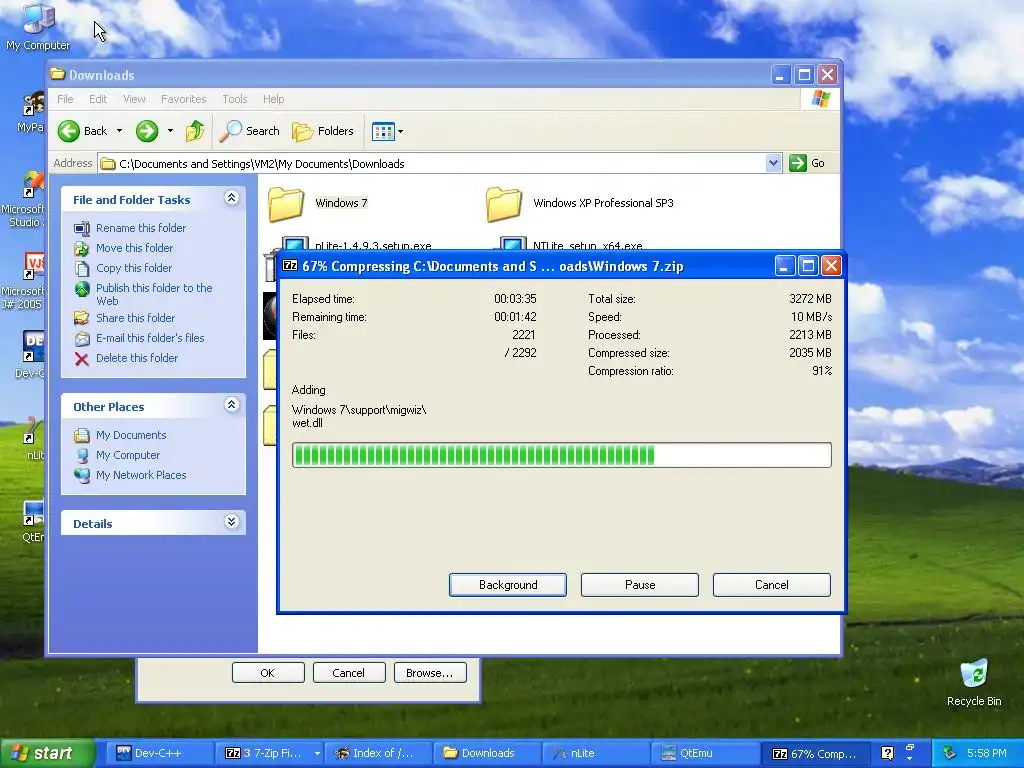Switch to Downloads taskbar button
Image resolution: width=1024 pixels, height=768 pixels.
coord(487,754)
